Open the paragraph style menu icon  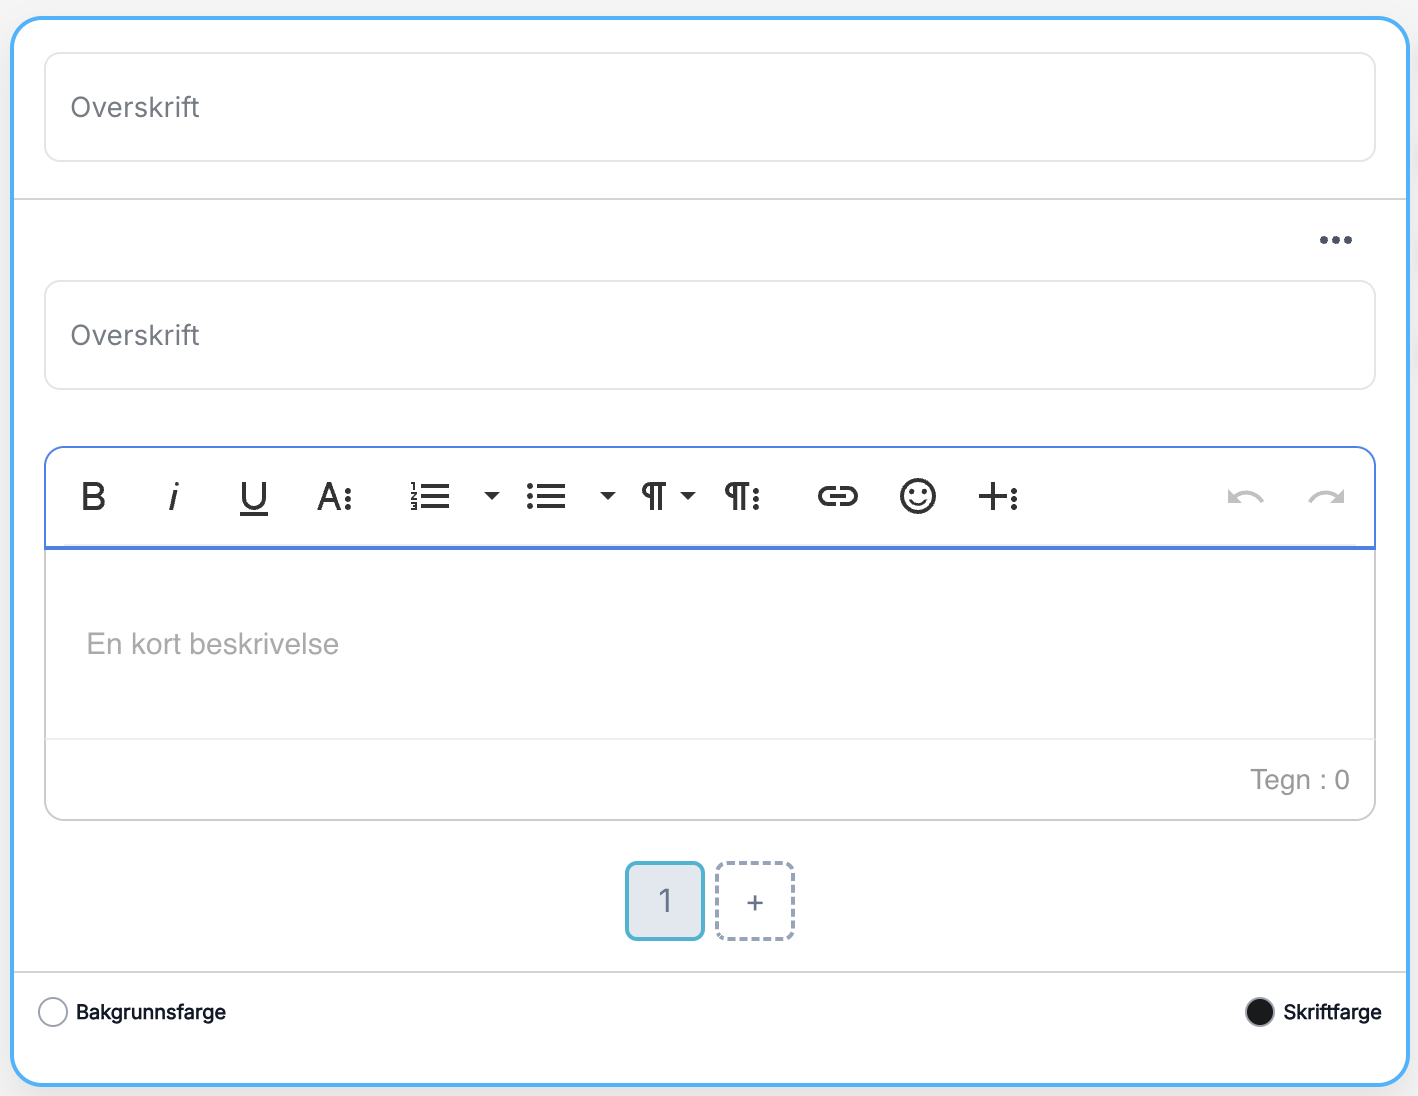click(x=742, y=496)
